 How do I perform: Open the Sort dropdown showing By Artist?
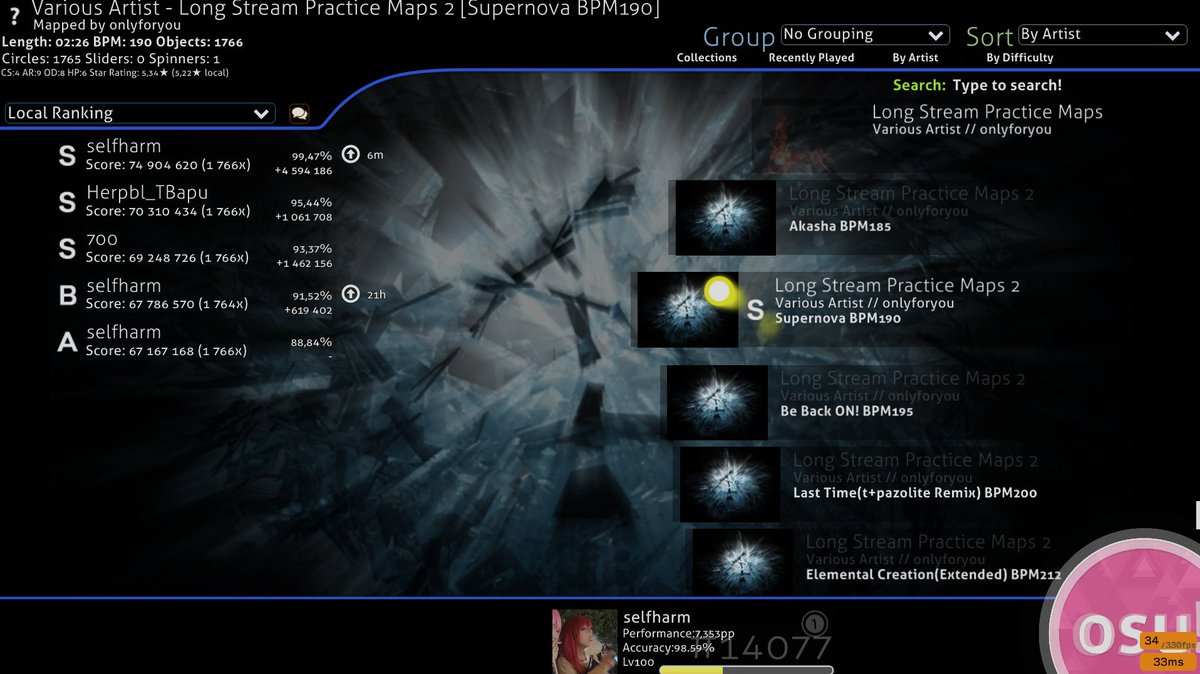(x=1102, y=35)
